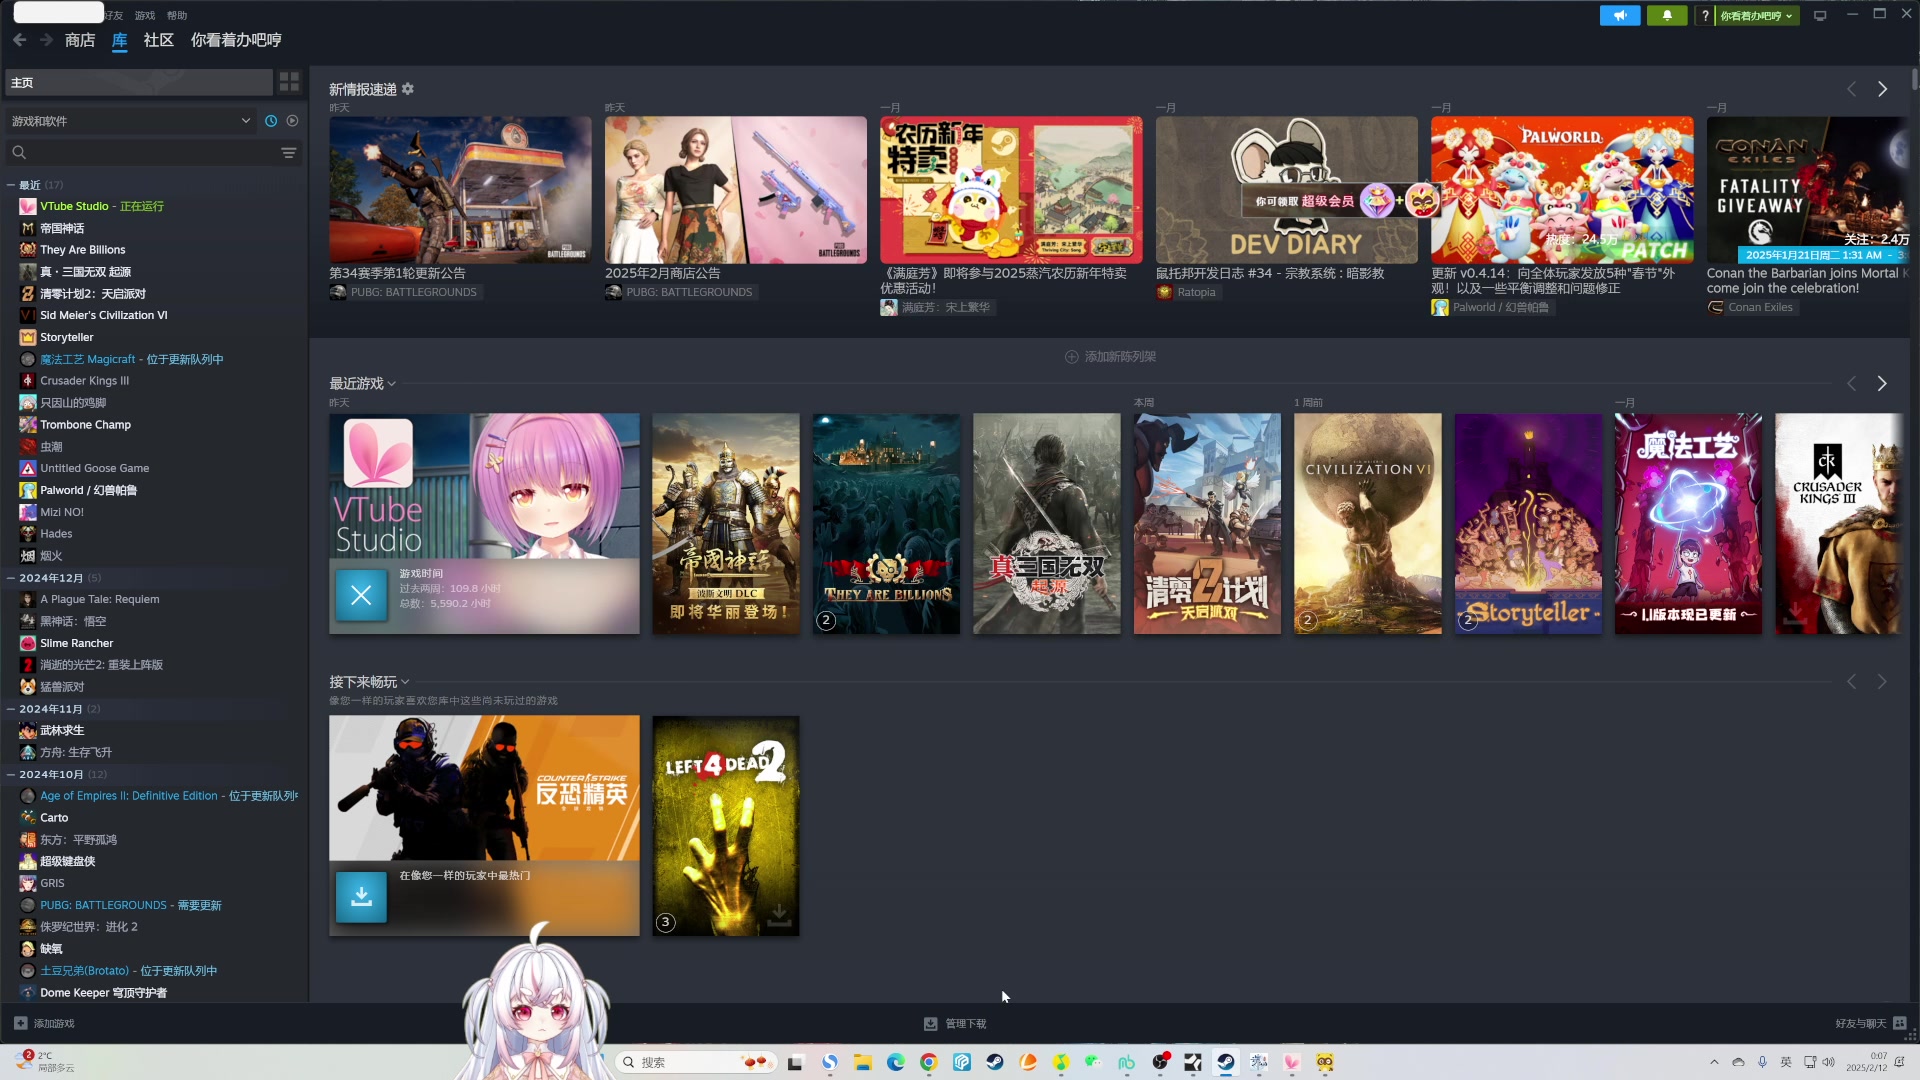Image resolution: width=1920 pixels, height=1080 pixels.
Task: Open Chrome from the Windows taskbar
Action: pyautogui.click(x=929, y=1062)
